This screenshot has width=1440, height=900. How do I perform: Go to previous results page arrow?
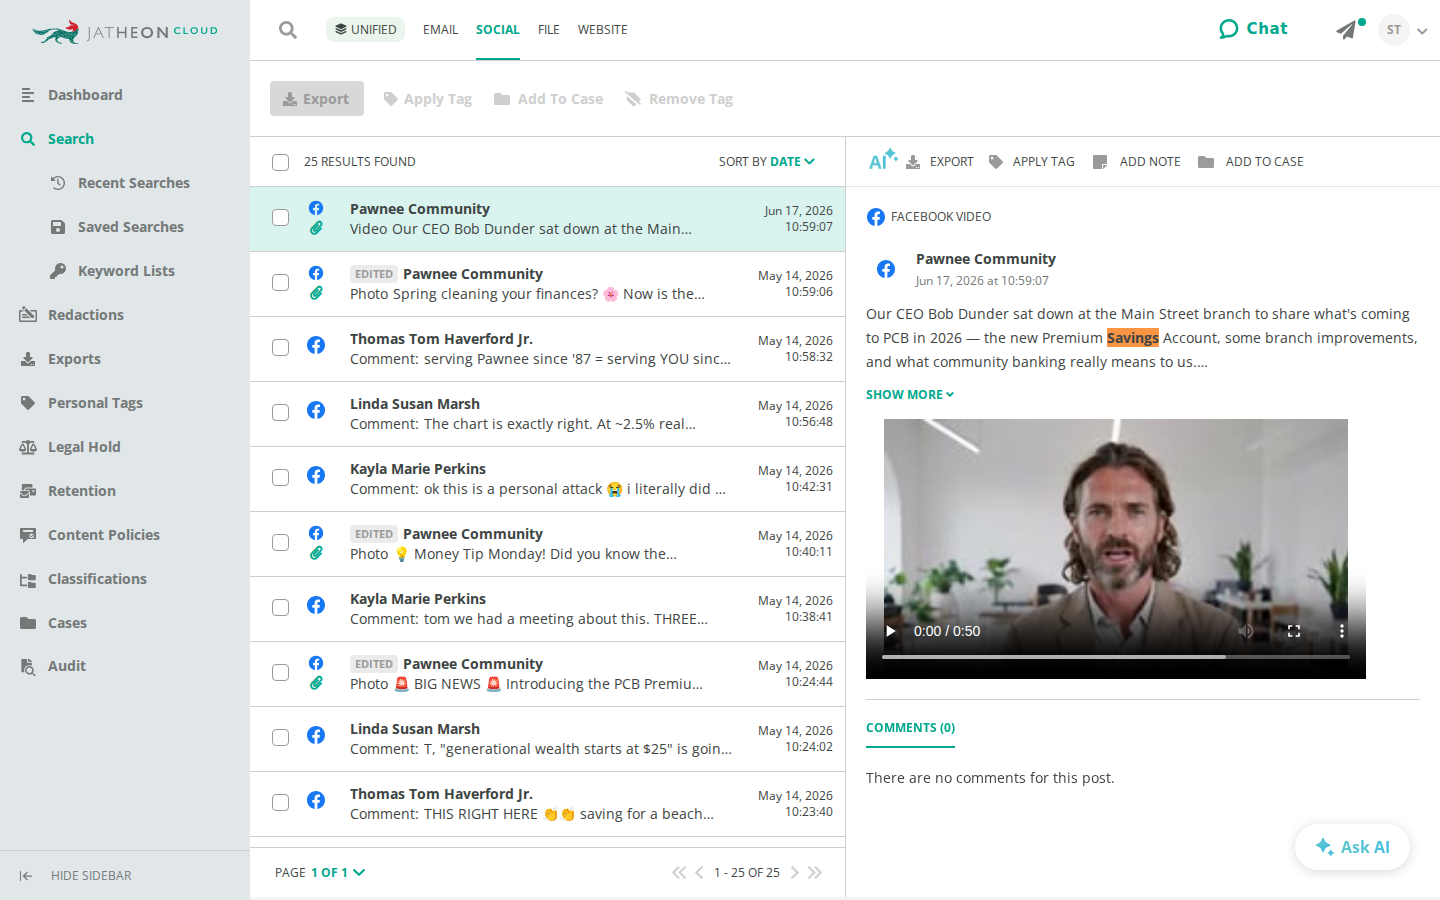[699, 873]
